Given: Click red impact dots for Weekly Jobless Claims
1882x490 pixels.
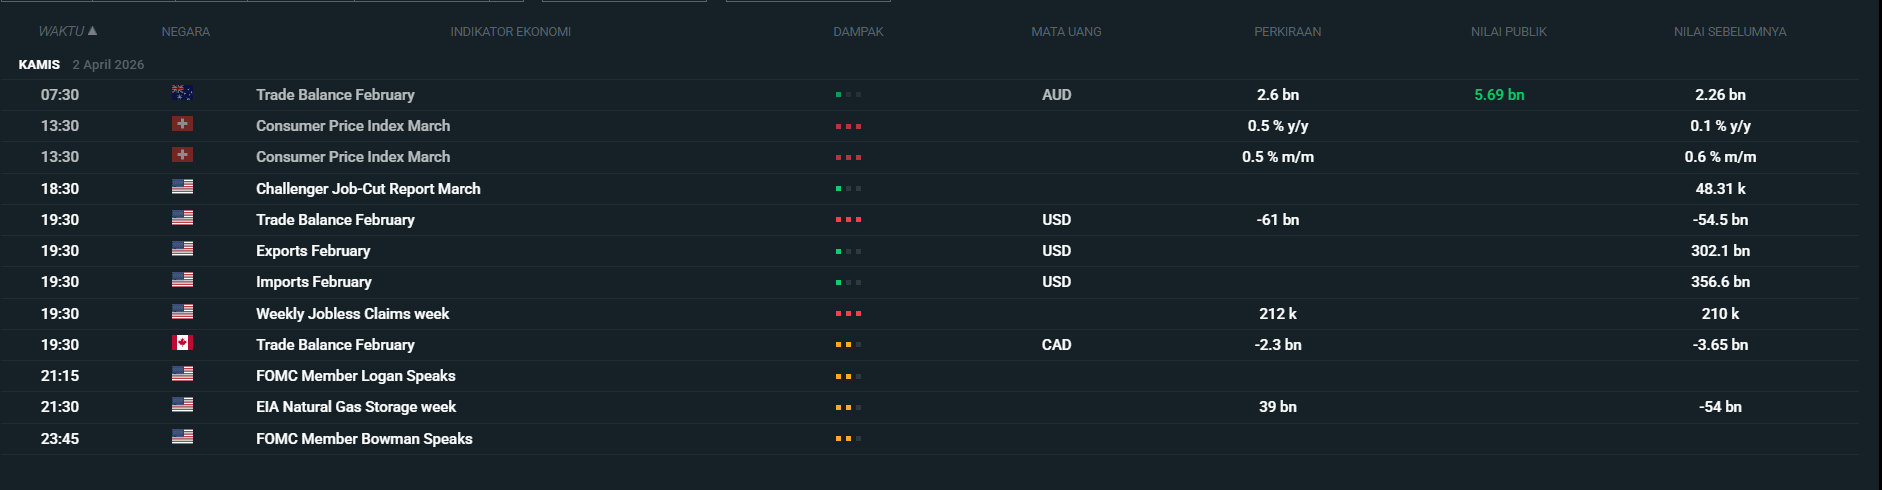Looking at the screenshot, I should [x=848, y=314].
